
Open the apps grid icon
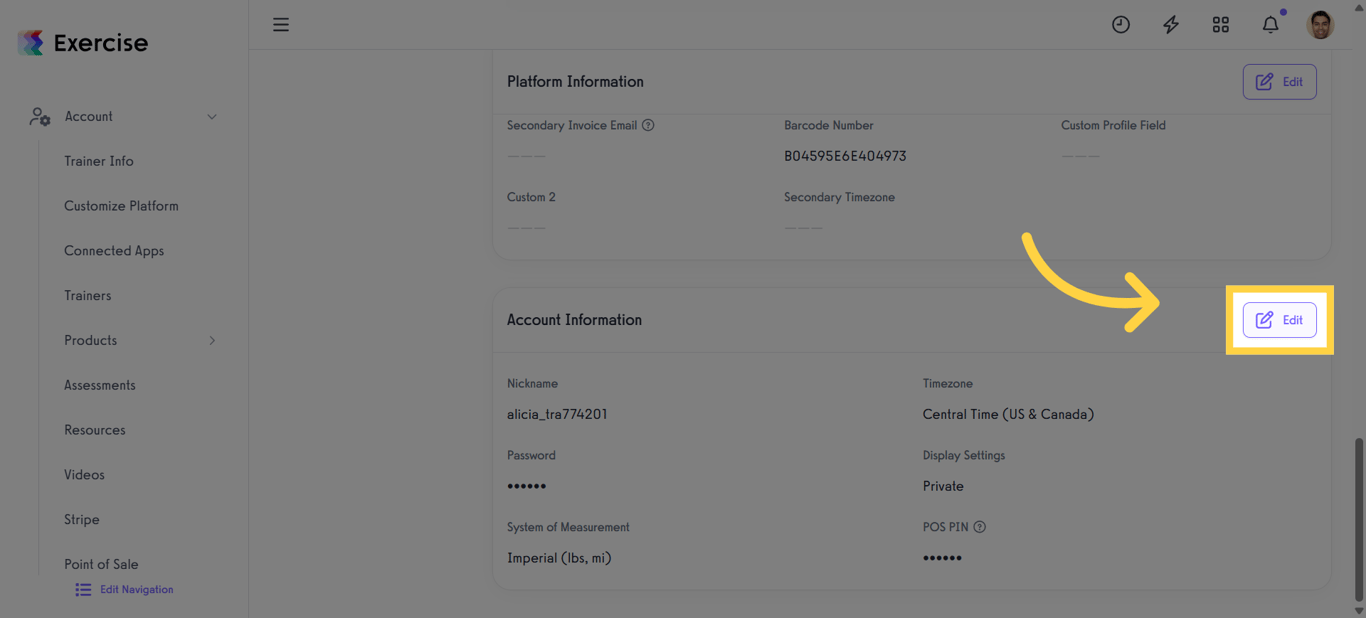[1221, 25]
